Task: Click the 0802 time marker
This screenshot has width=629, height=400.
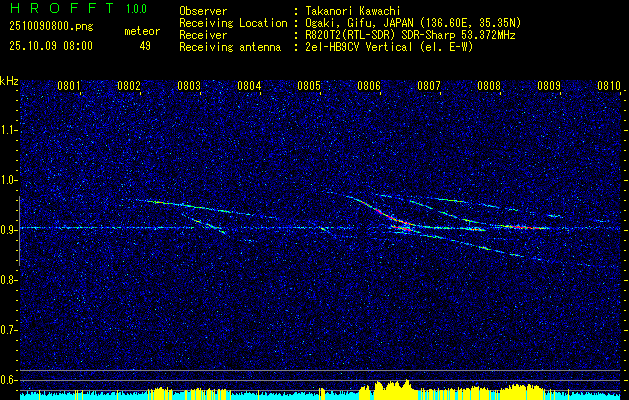Action: click(x=129, y=86)
